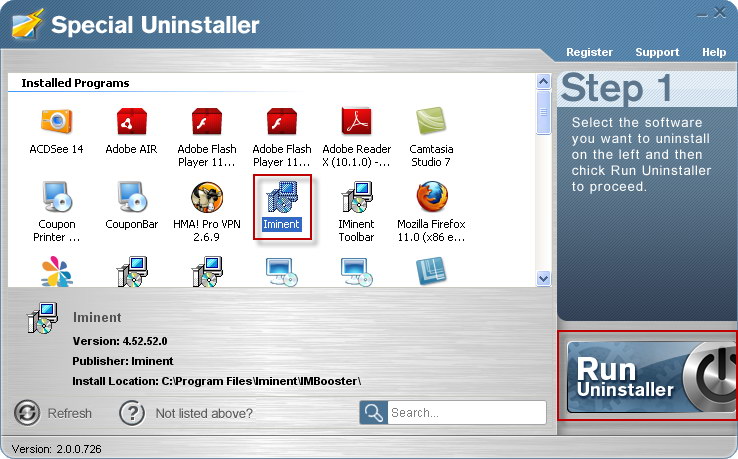Select the IMinent Toolbar program icon

pos(356,197)
